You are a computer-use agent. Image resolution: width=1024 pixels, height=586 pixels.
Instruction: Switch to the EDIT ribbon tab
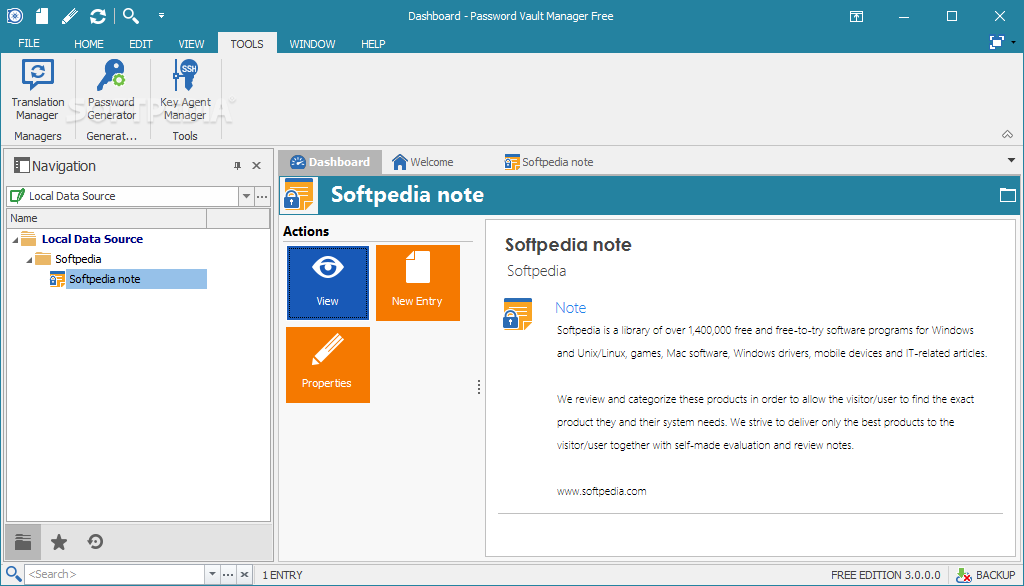coord(140,44)
